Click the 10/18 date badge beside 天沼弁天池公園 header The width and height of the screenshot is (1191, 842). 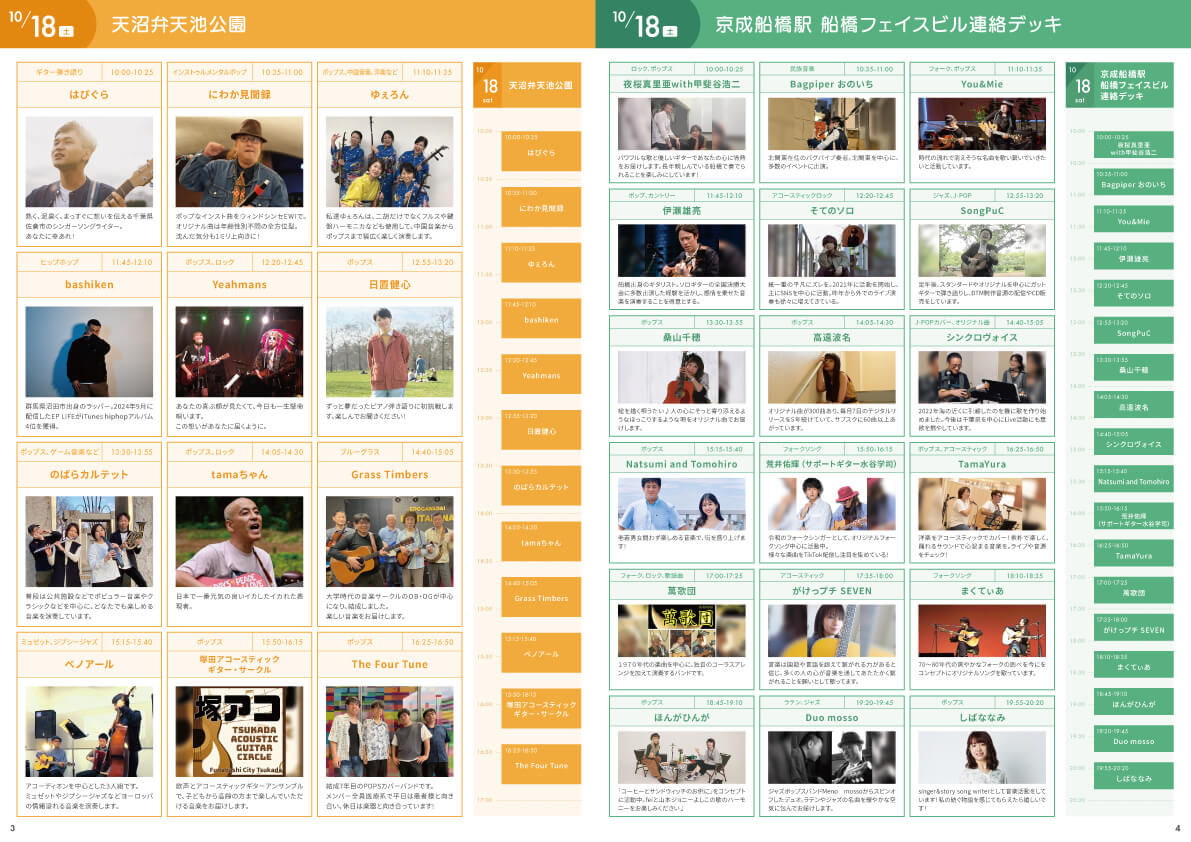coord(48,25)
